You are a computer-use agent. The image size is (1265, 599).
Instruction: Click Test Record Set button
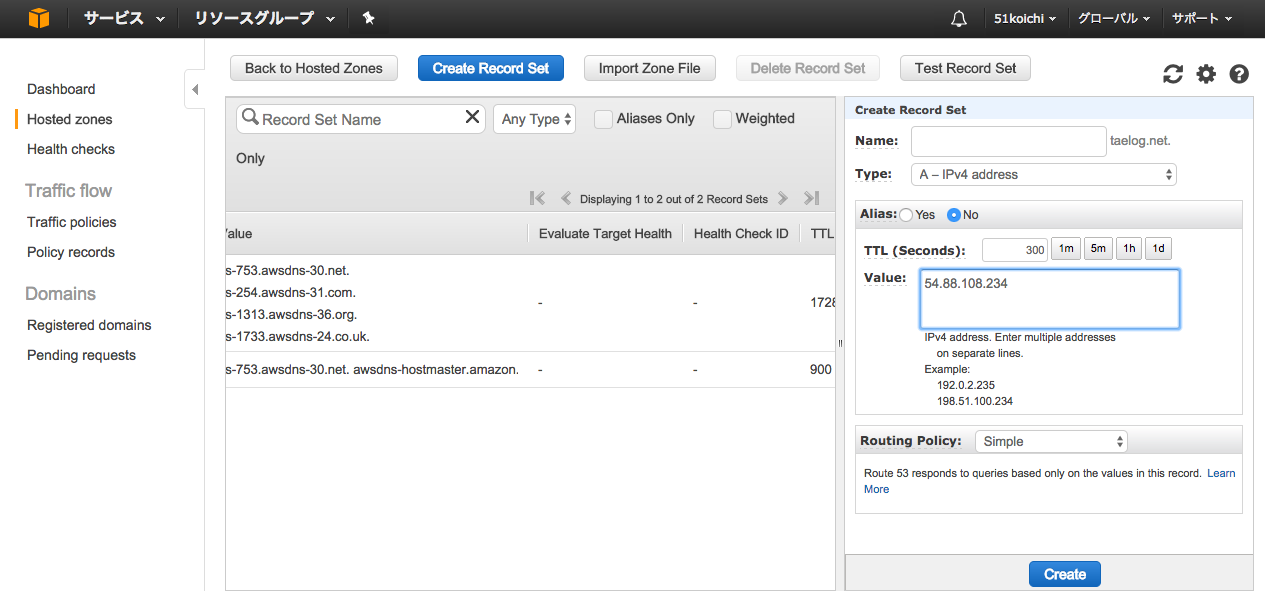pyautogui.click(x=965, y=68)
